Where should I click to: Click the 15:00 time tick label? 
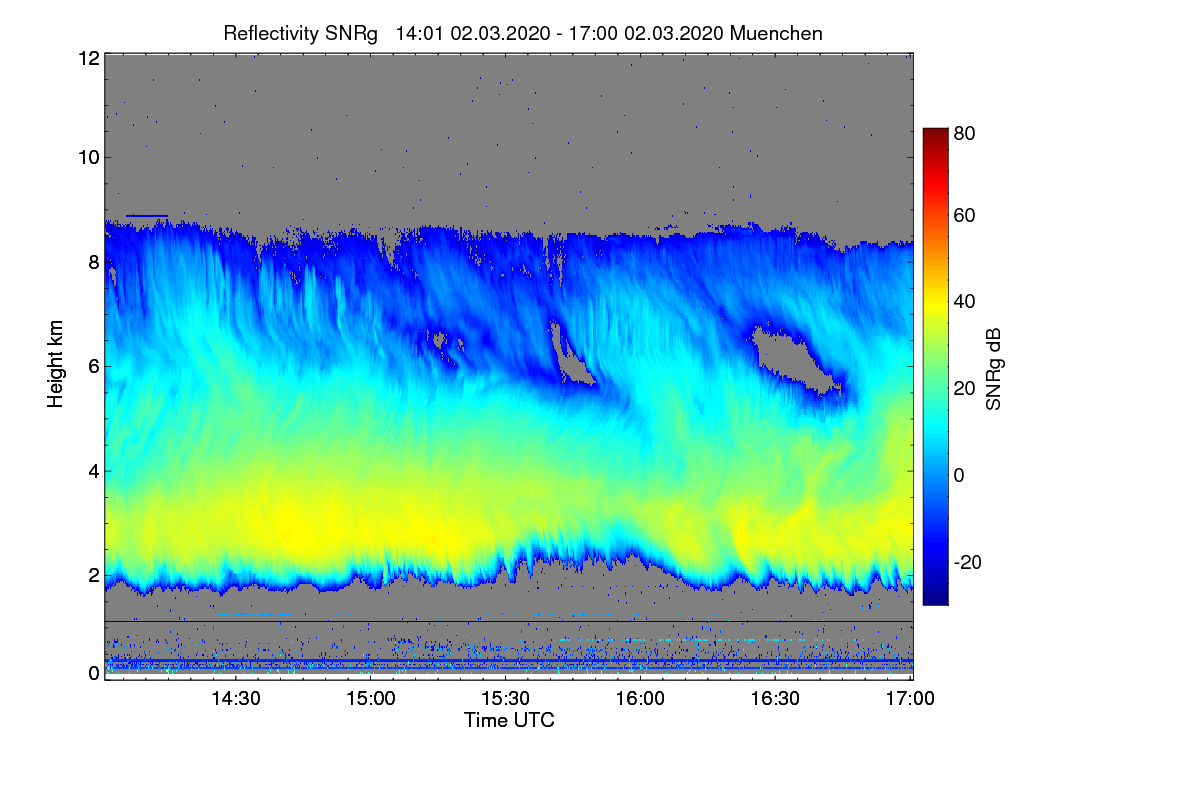371,697
